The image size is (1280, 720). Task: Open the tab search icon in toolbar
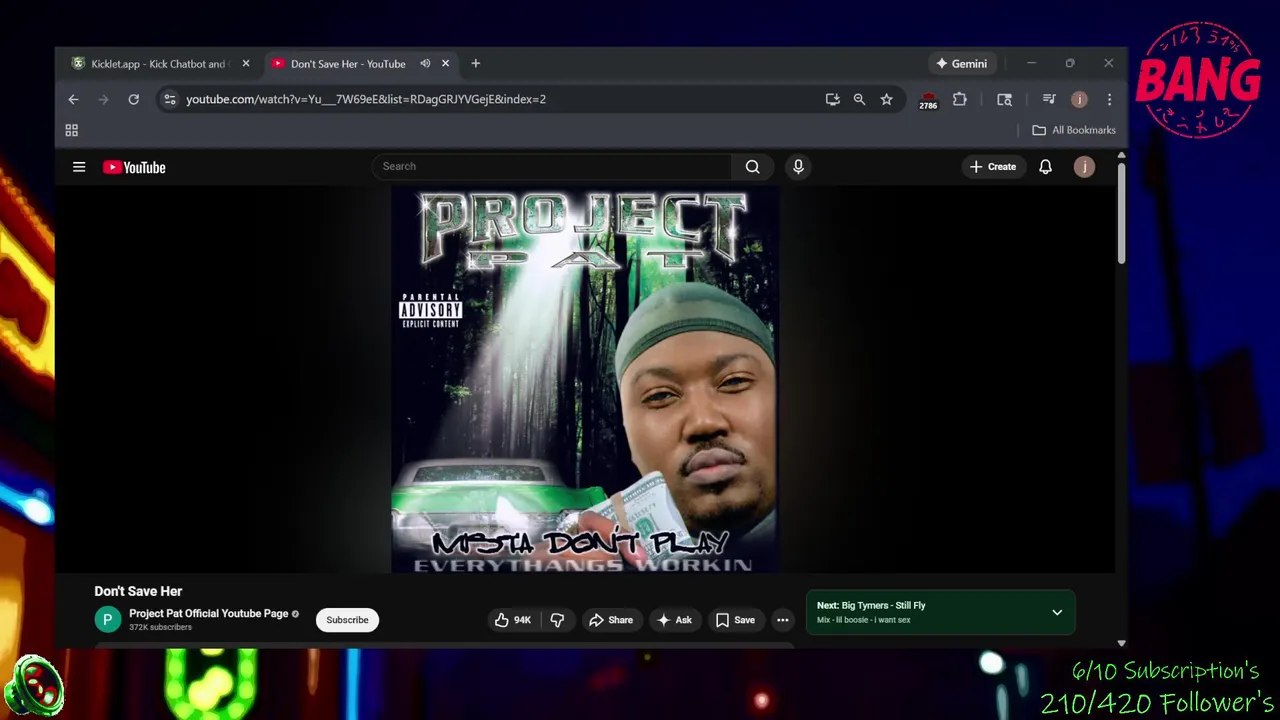(1004, 99)
